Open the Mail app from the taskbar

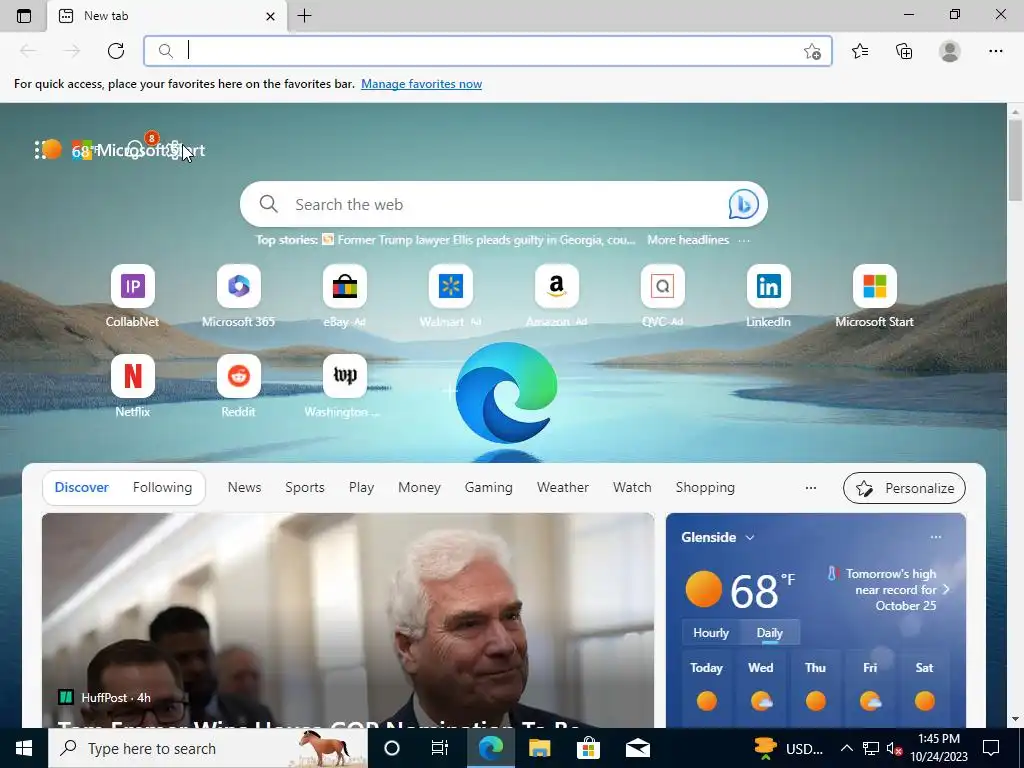(637, 748)
